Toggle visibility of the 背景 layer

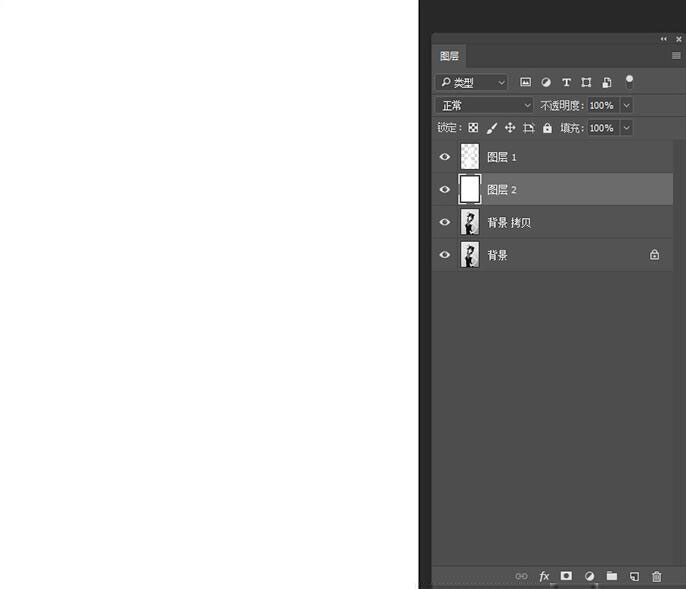click(x=444, y=254)
